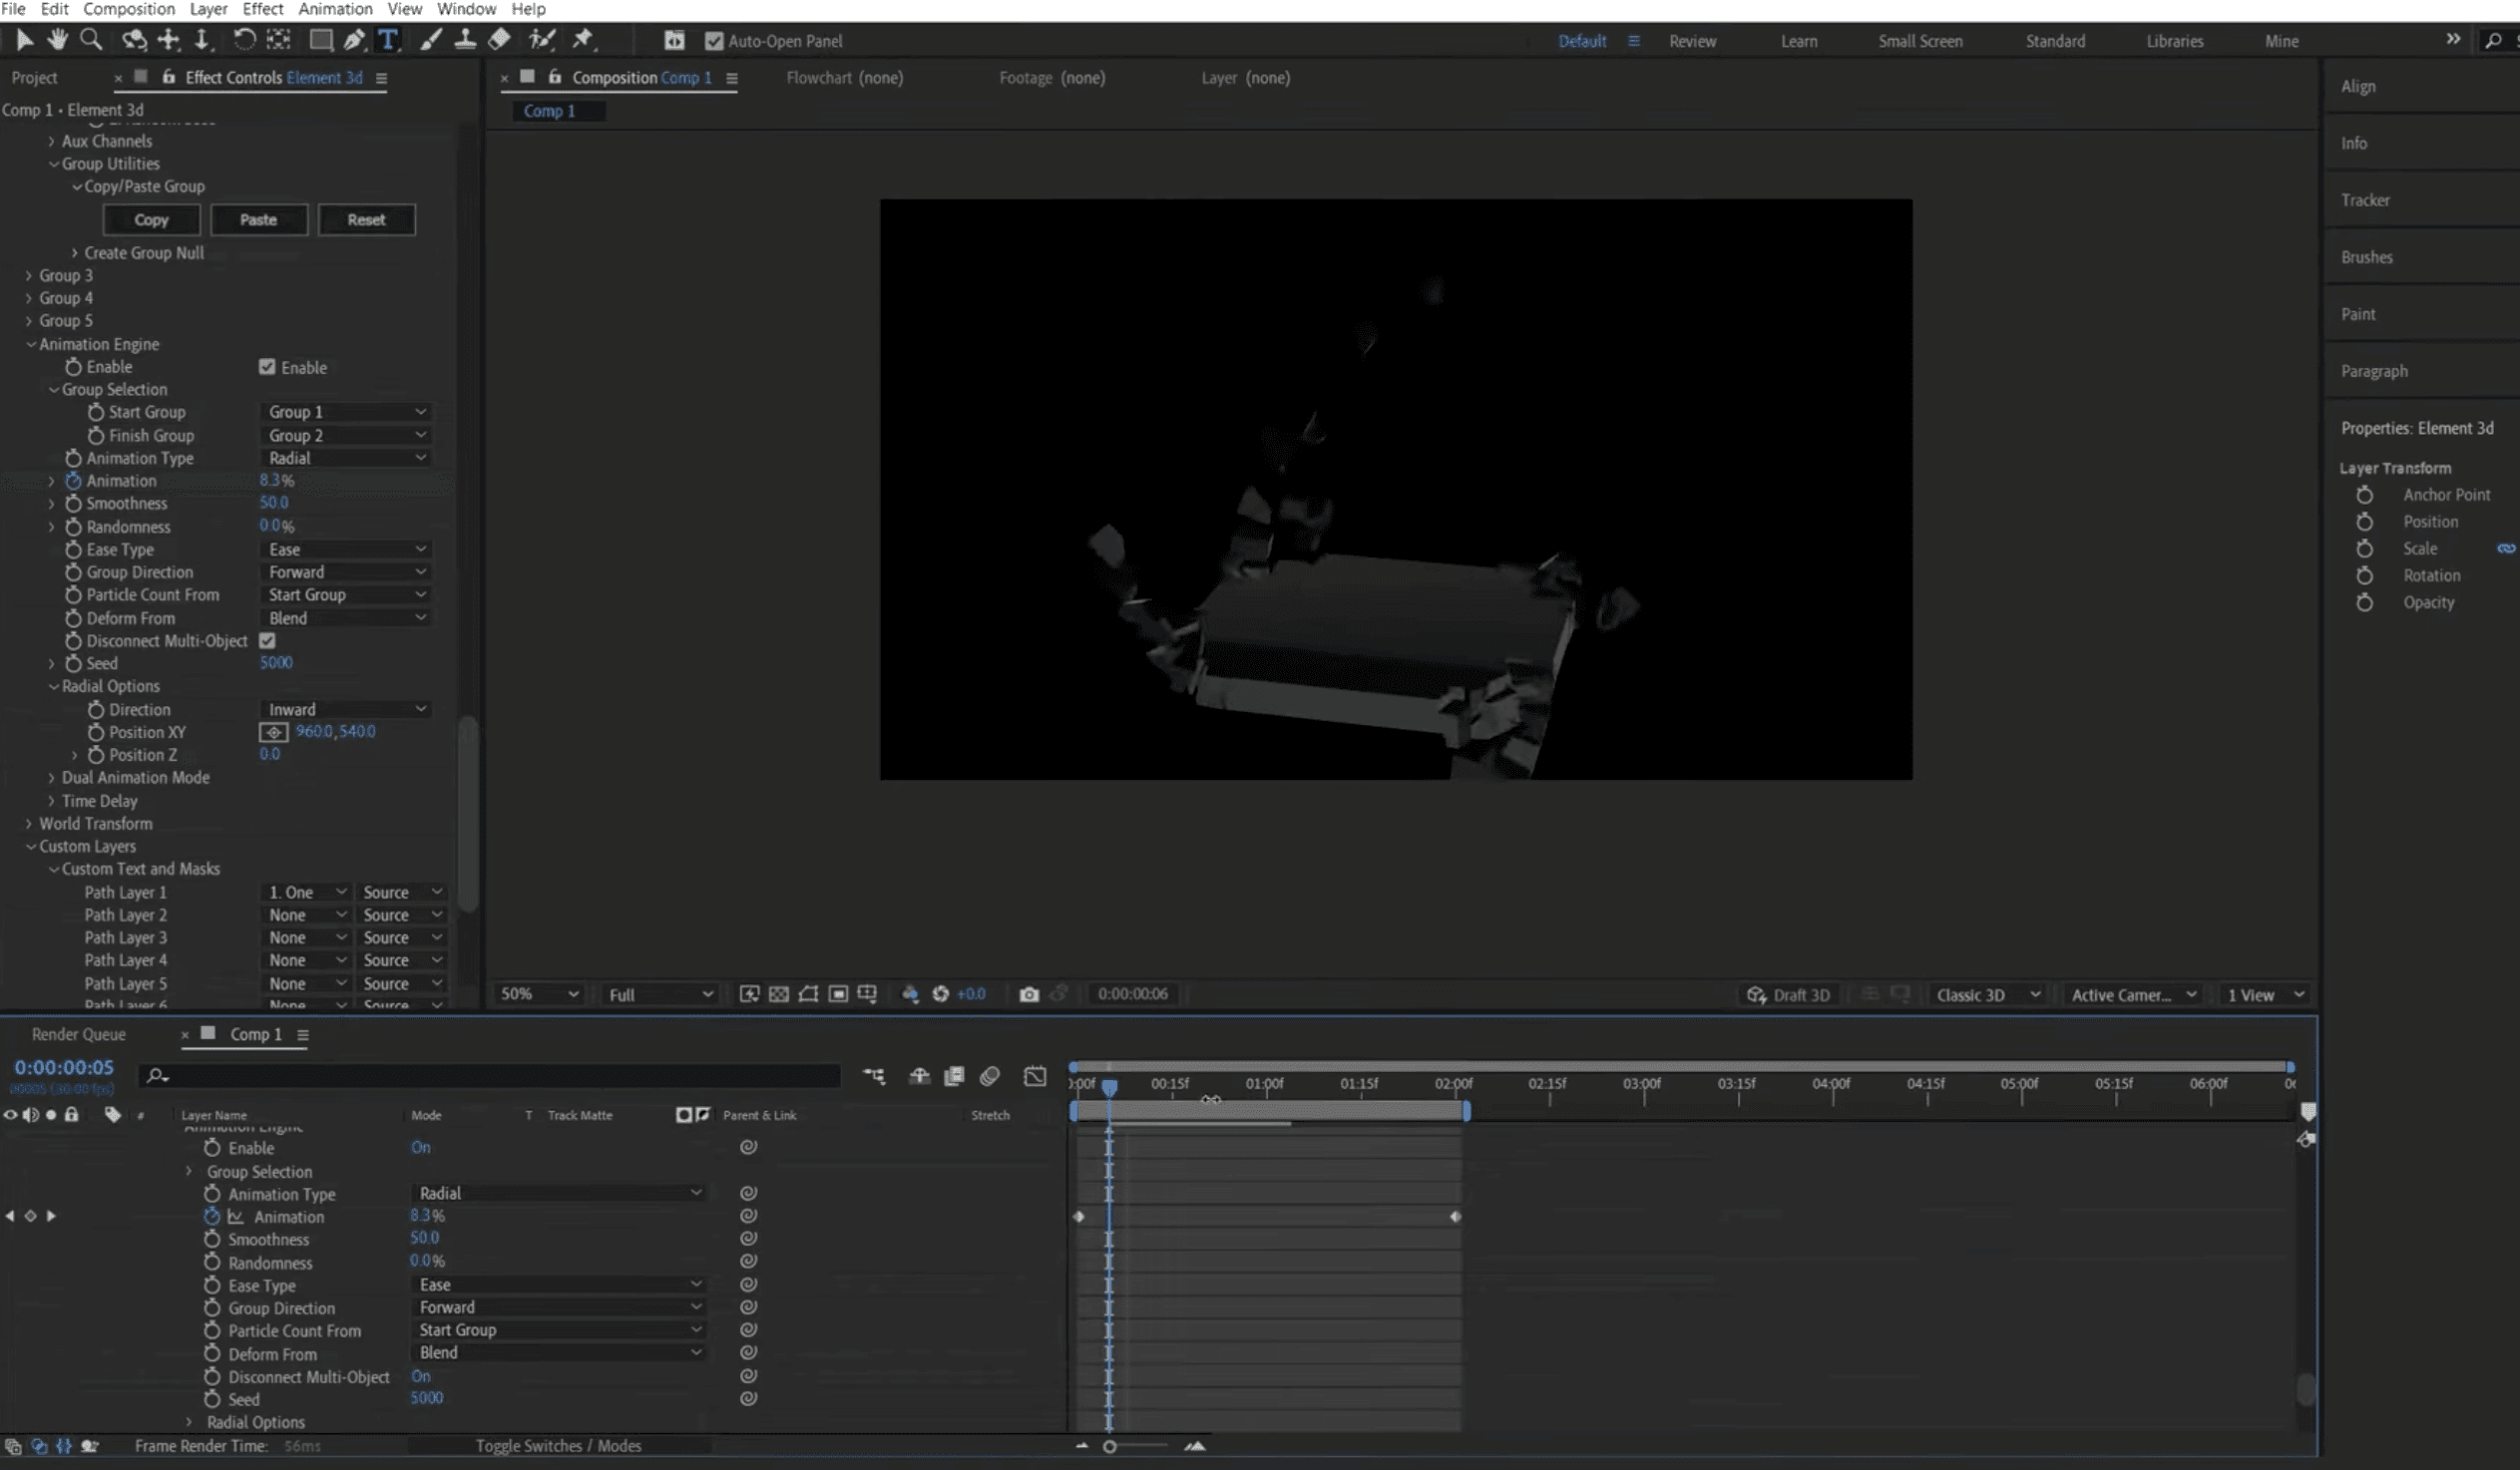The height and width of the screenshot is (1470, 2520).
Task: Select the Hand tool
Action: [57, 40]
